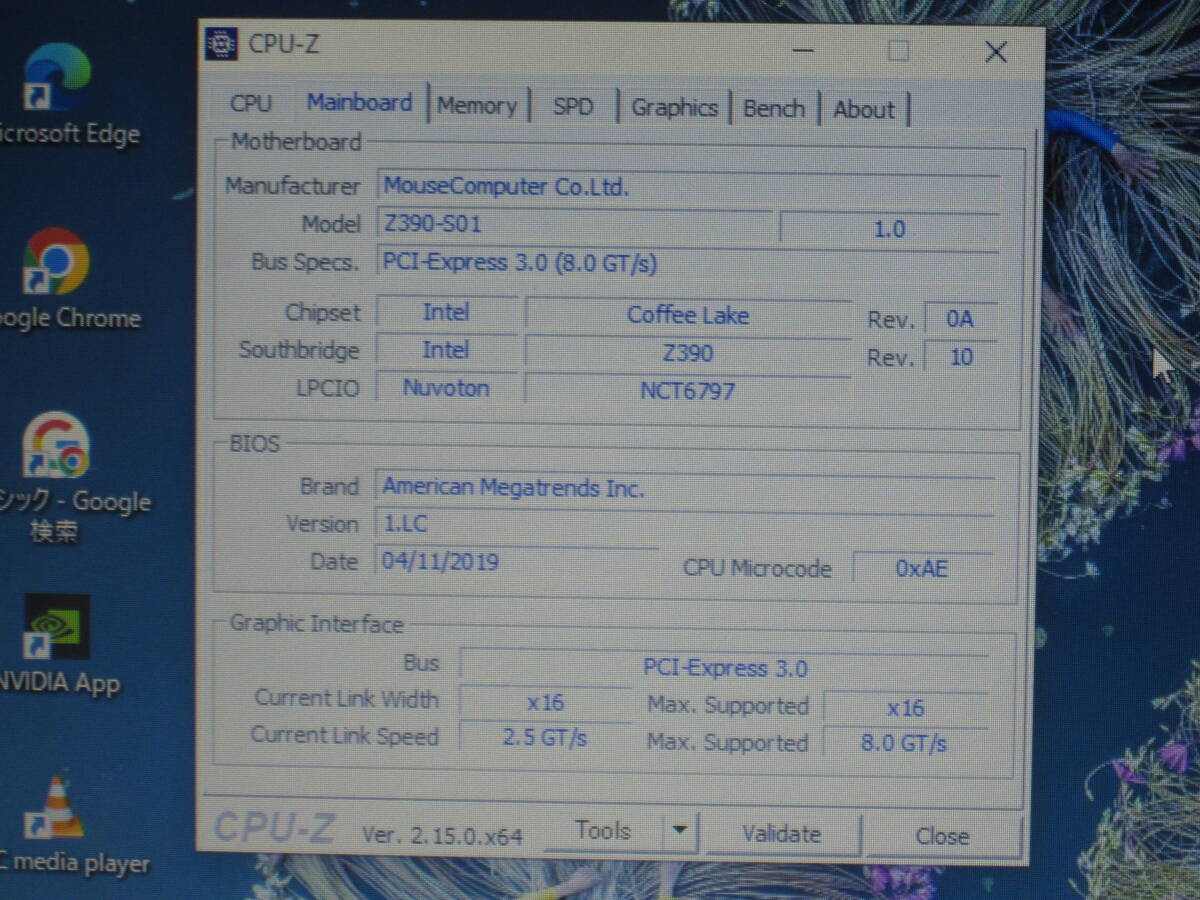Click the Nuvoton LPCIO vendor field
1200x900 pixels.
coord(446,388)
